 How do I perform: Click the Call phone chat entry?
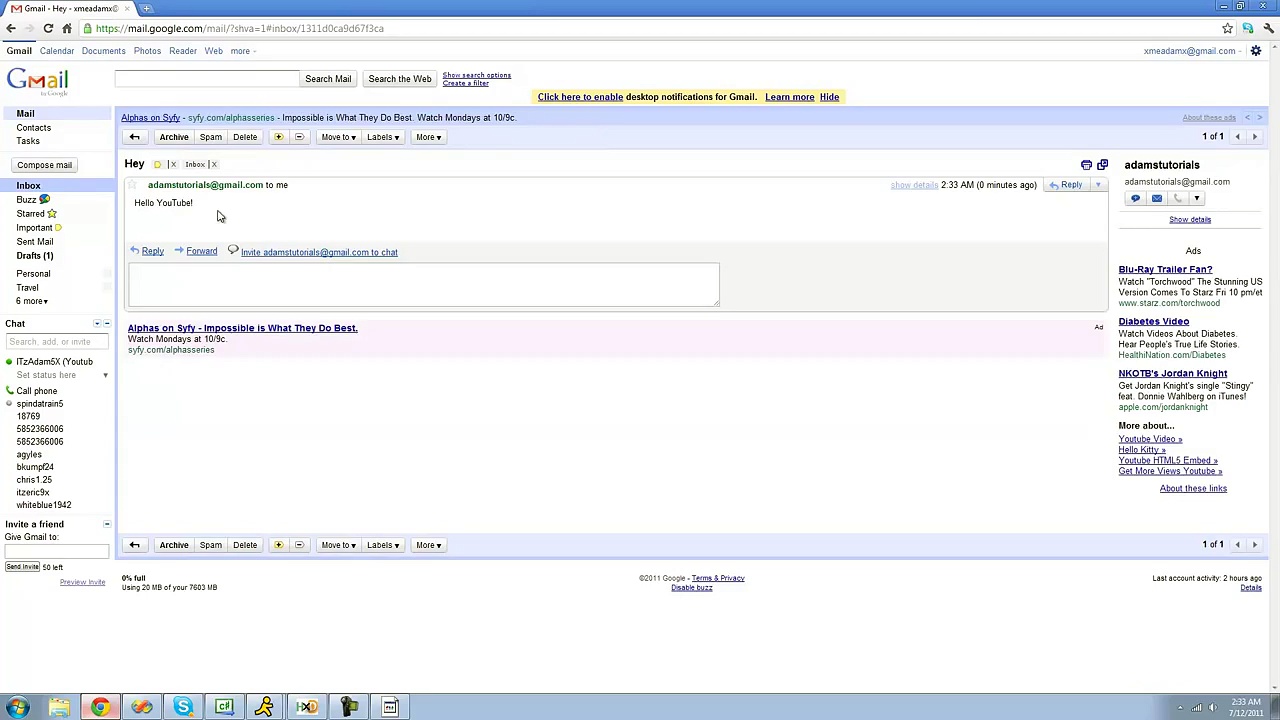[x=37, y=391]
